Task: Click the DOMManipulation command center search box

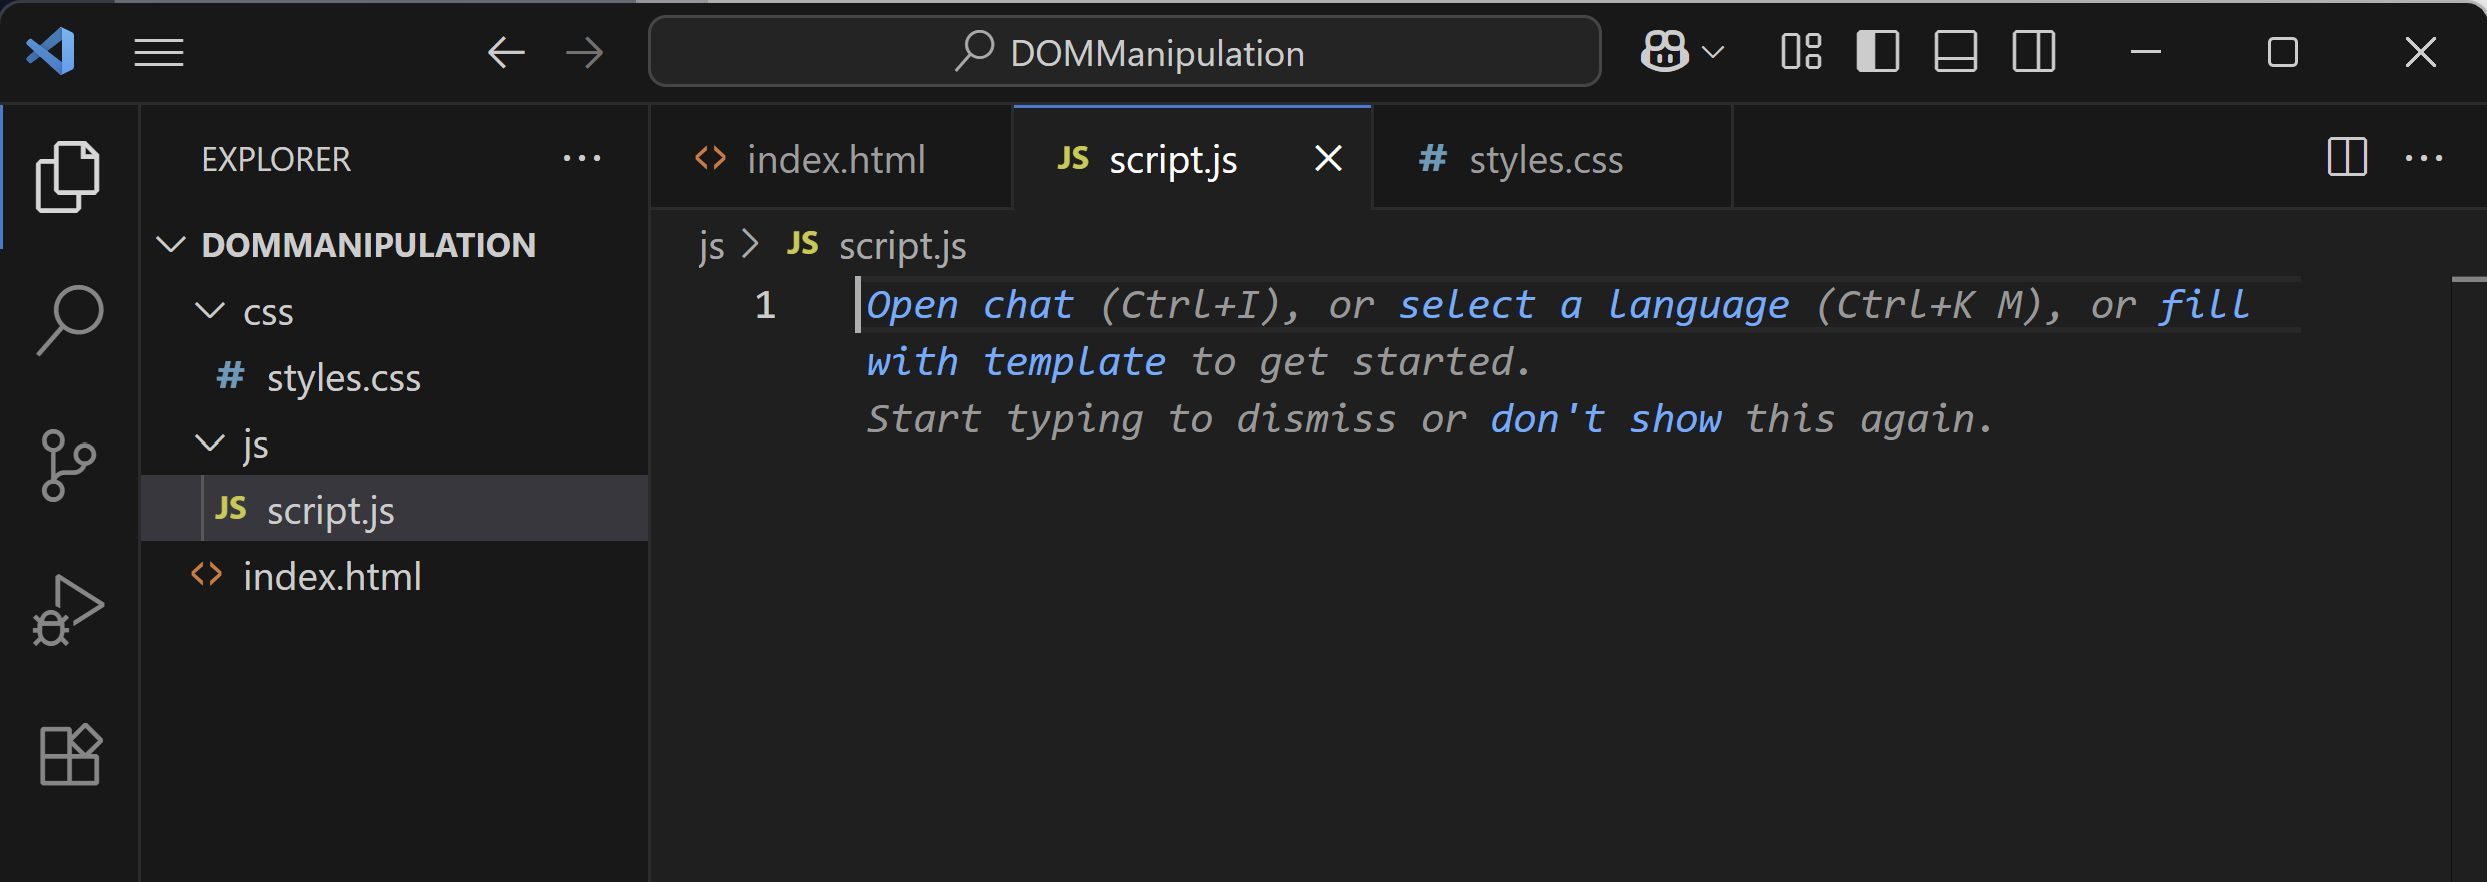Action: point(1125,52)
